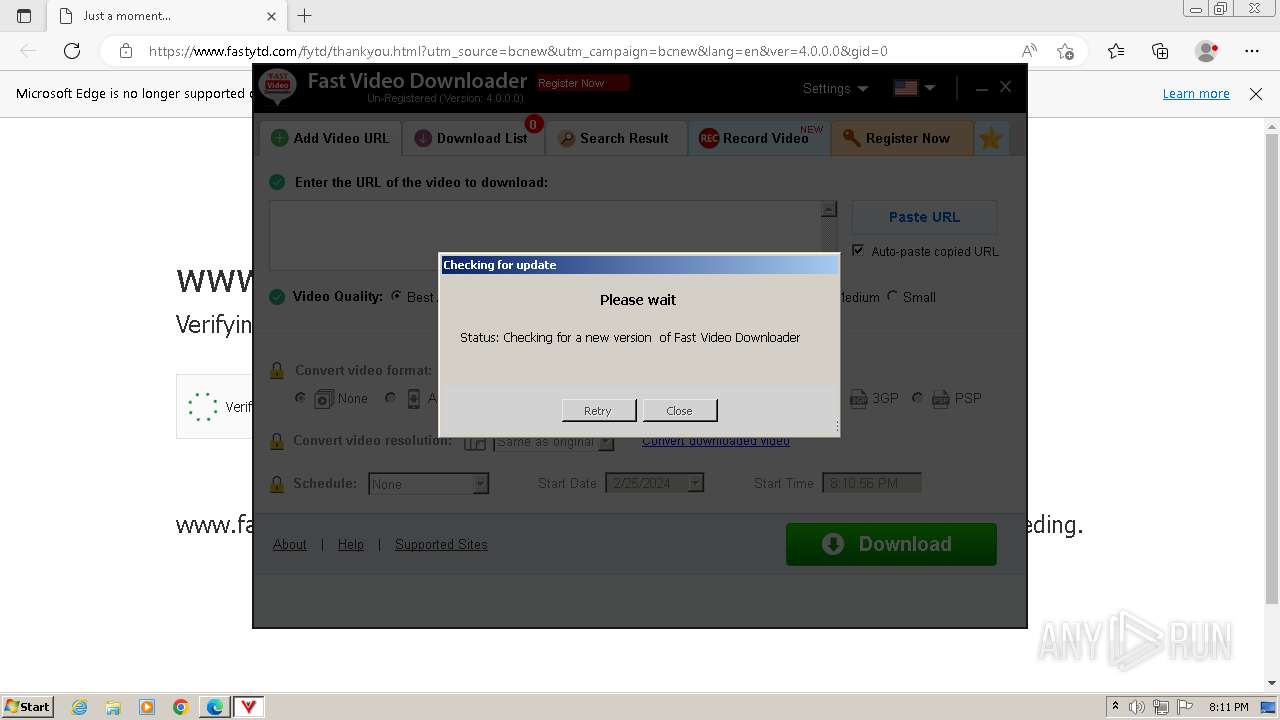Click the green Download button
The image size is (1280, 720).
click(x=891, y=544)
